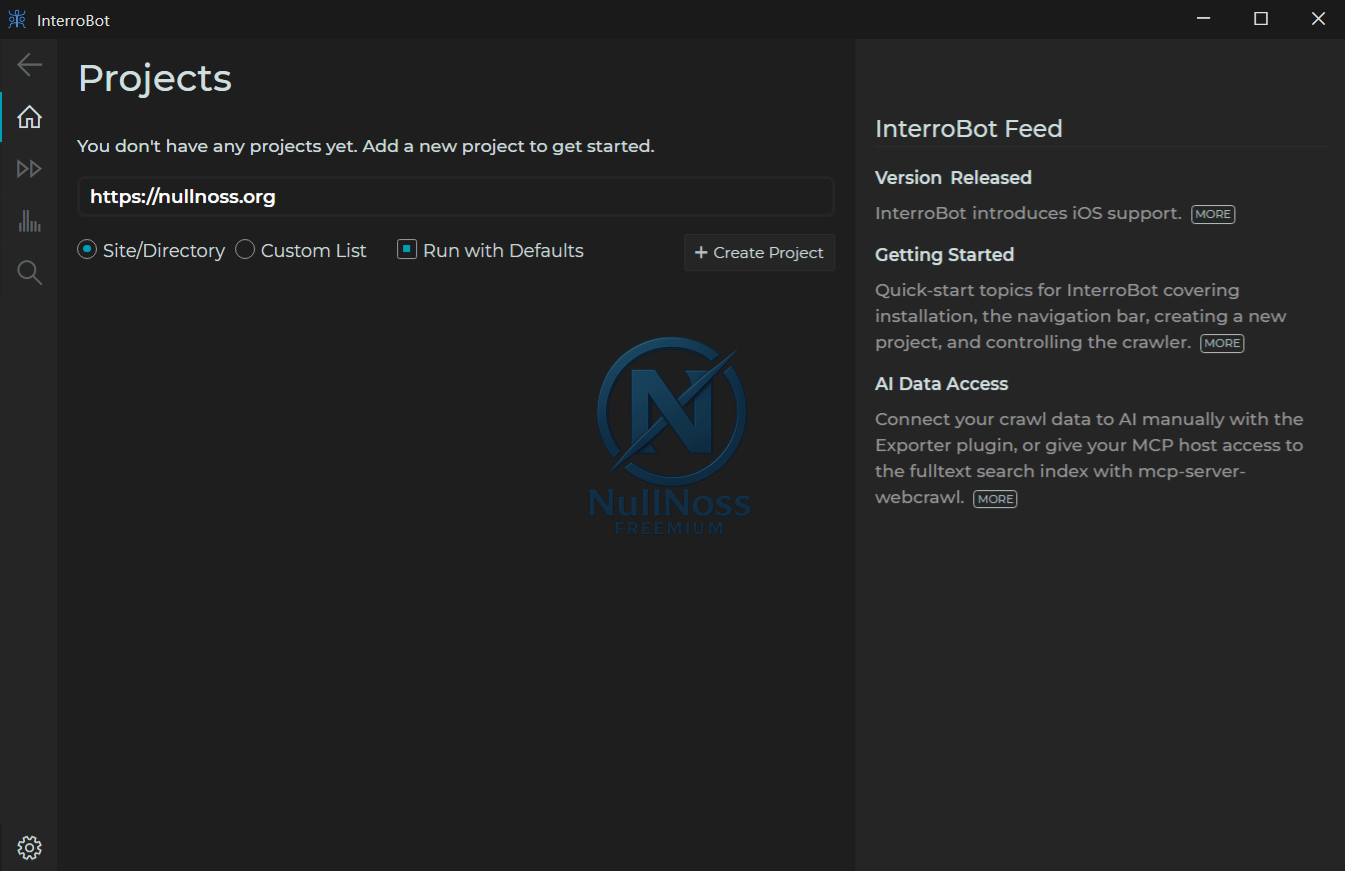Open InterroBot settings via the gear icon
The height and width of the screenshot is (871, 1345).
29,847
